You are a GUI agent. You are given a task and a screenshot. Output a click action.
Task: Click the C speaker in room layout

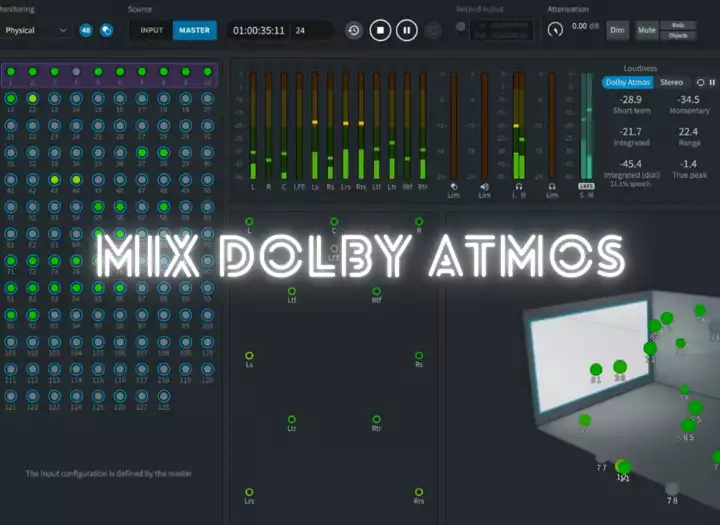pyautogui.click(x=334, y=222)
